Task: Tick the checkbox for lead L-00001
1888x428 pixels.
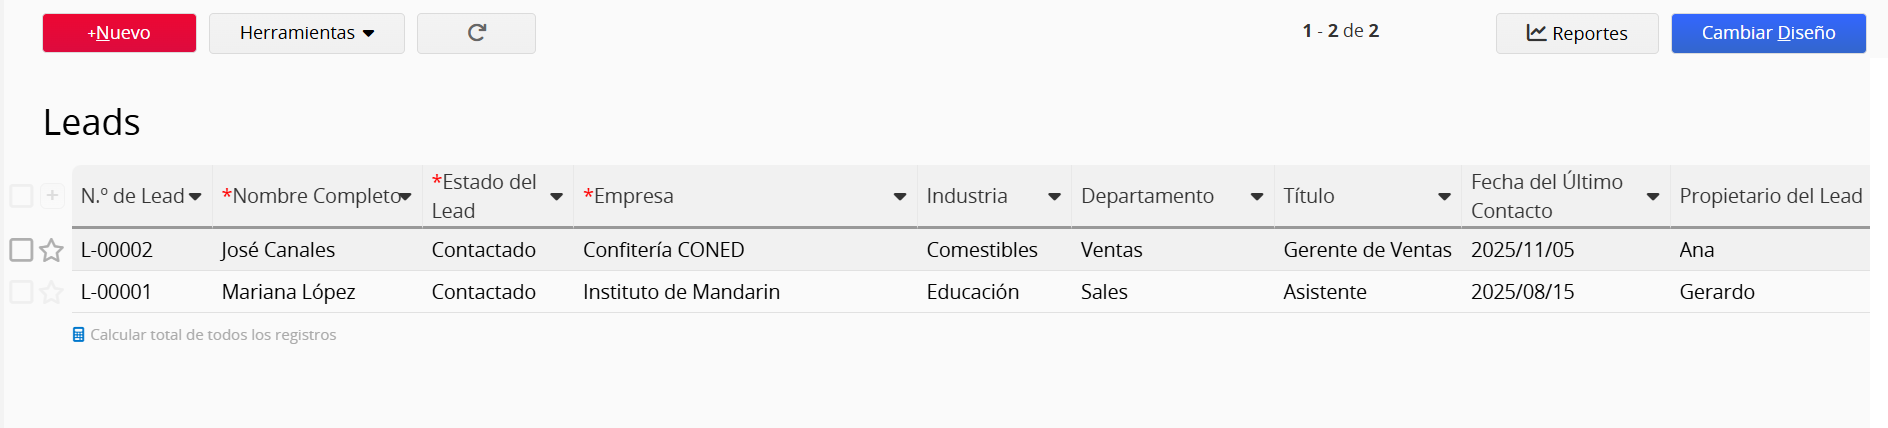Action: point(21,292)
